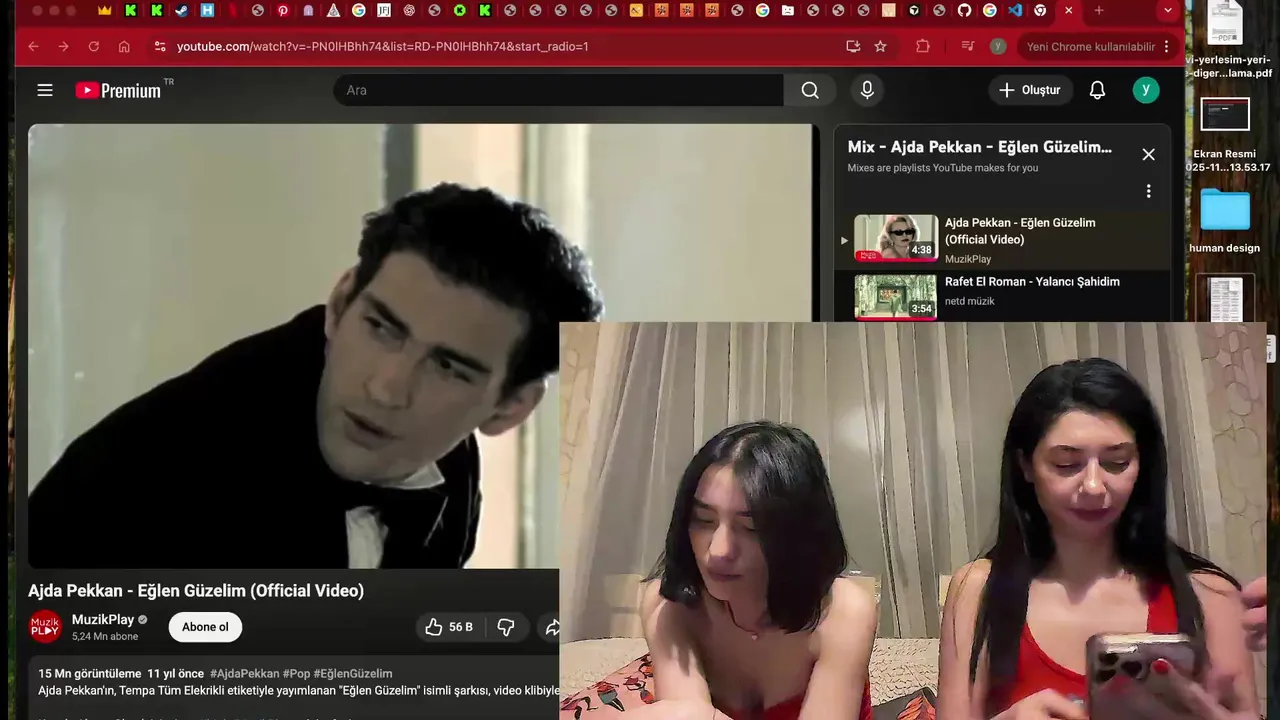Screen dimensions: 1280x720
Task: Click Oluştur create button
Action: click(x=1029, y=90)
